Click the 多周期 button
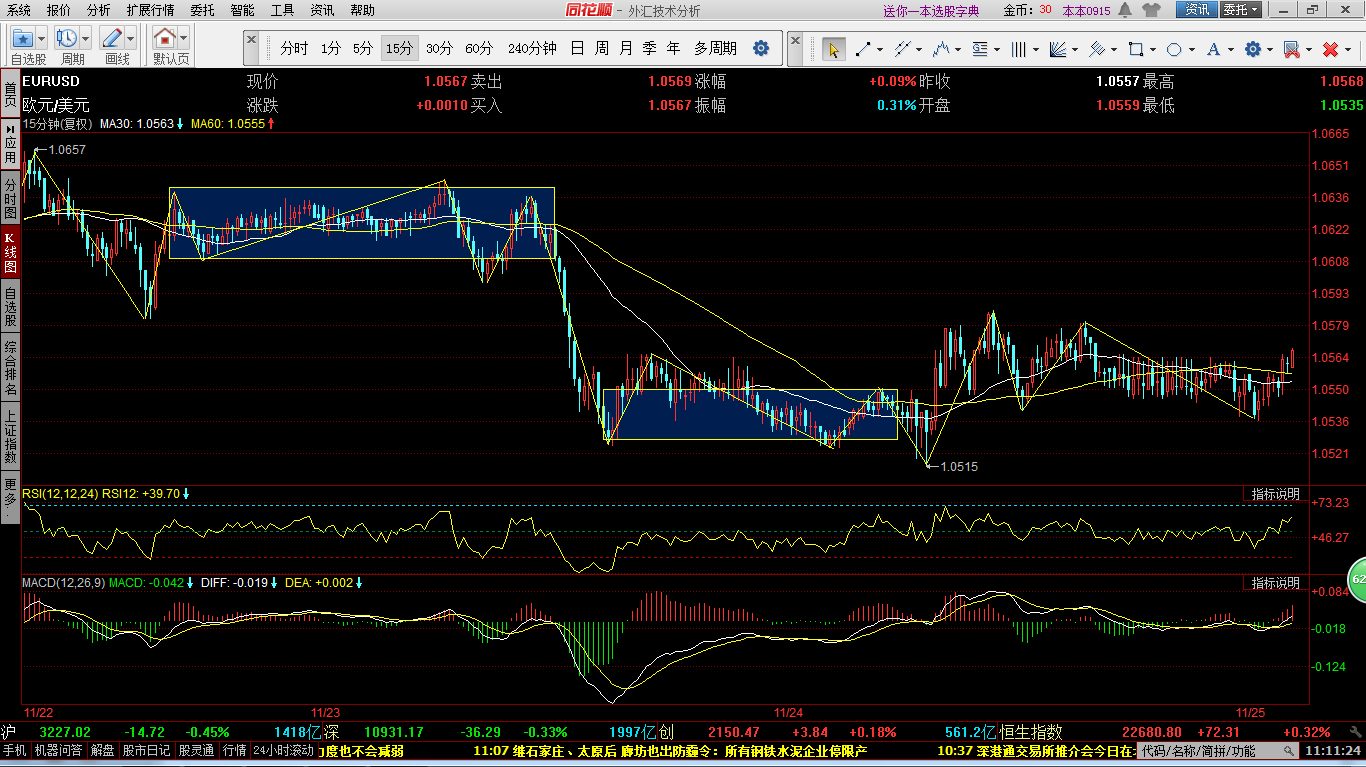Screen dimensions: 1366x767 [x=715, y=48]
